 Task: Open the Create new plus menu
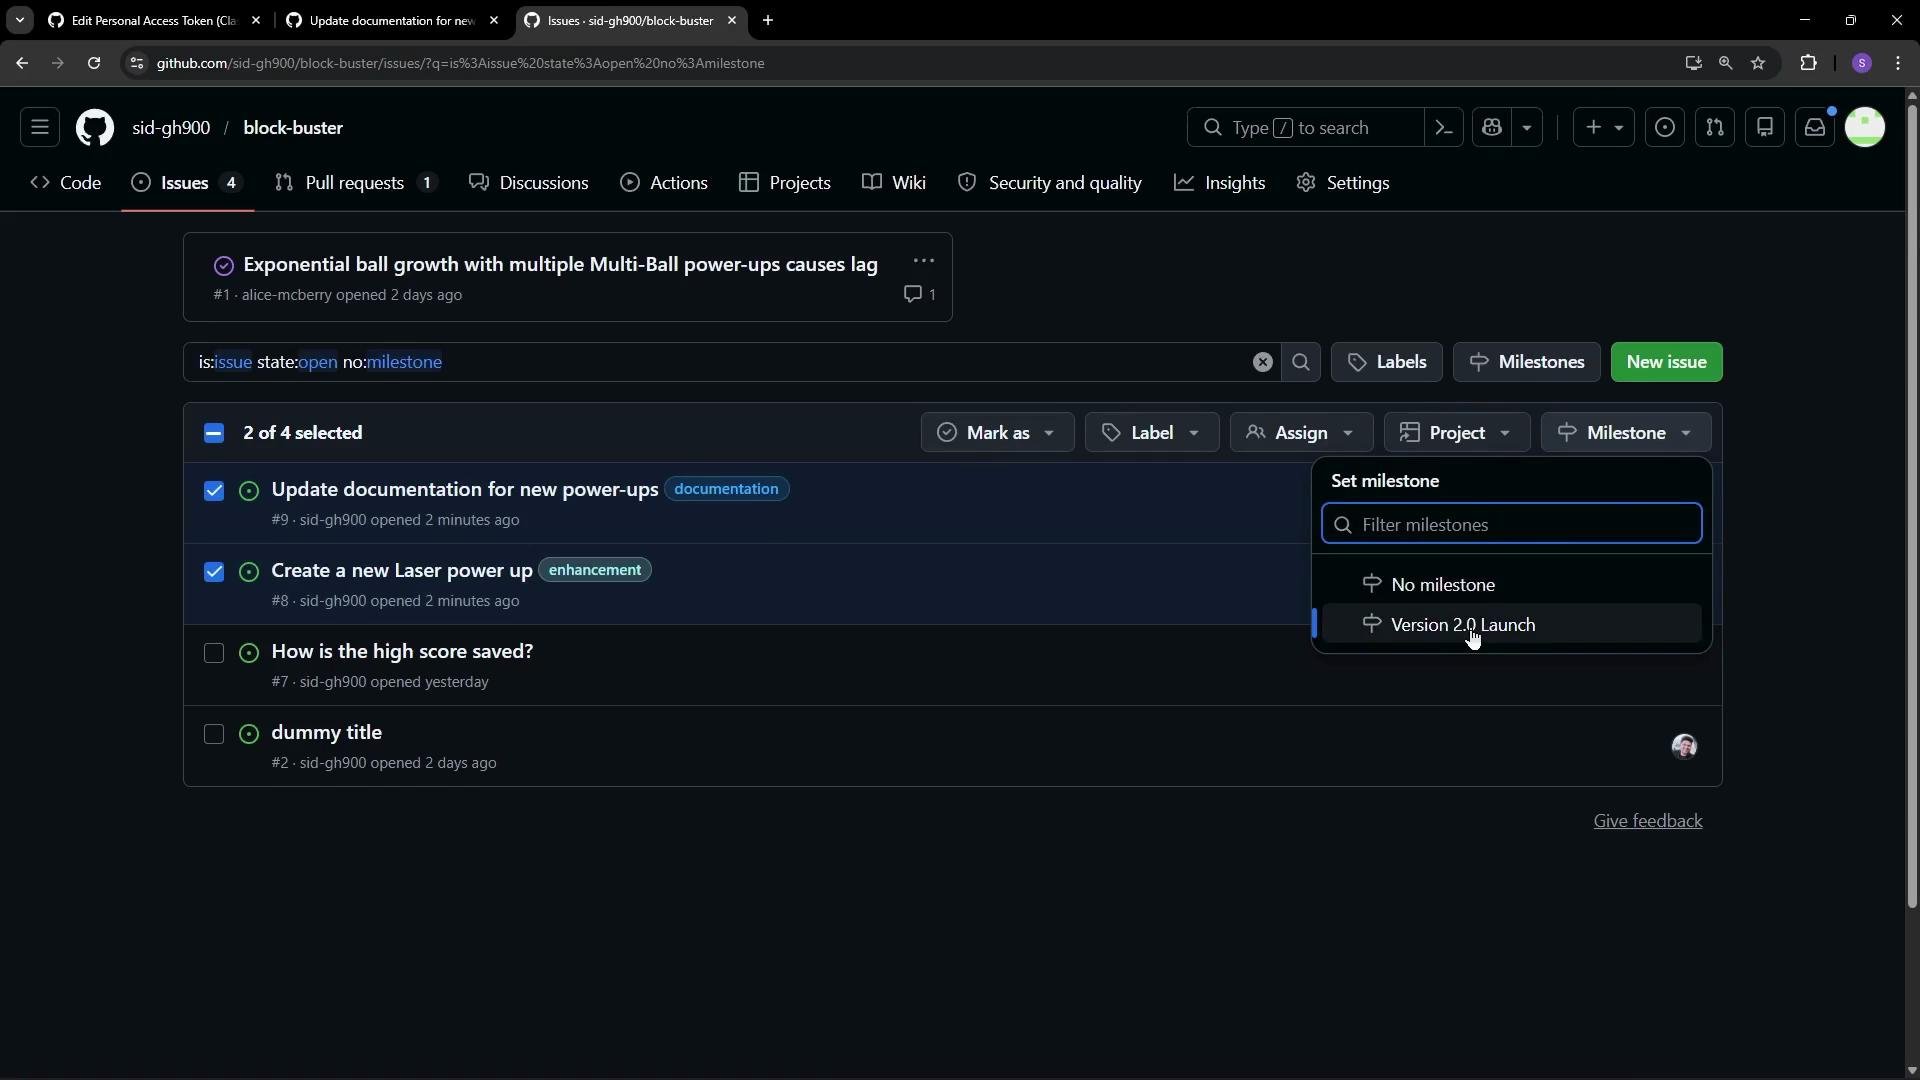tap(1604, 128)
